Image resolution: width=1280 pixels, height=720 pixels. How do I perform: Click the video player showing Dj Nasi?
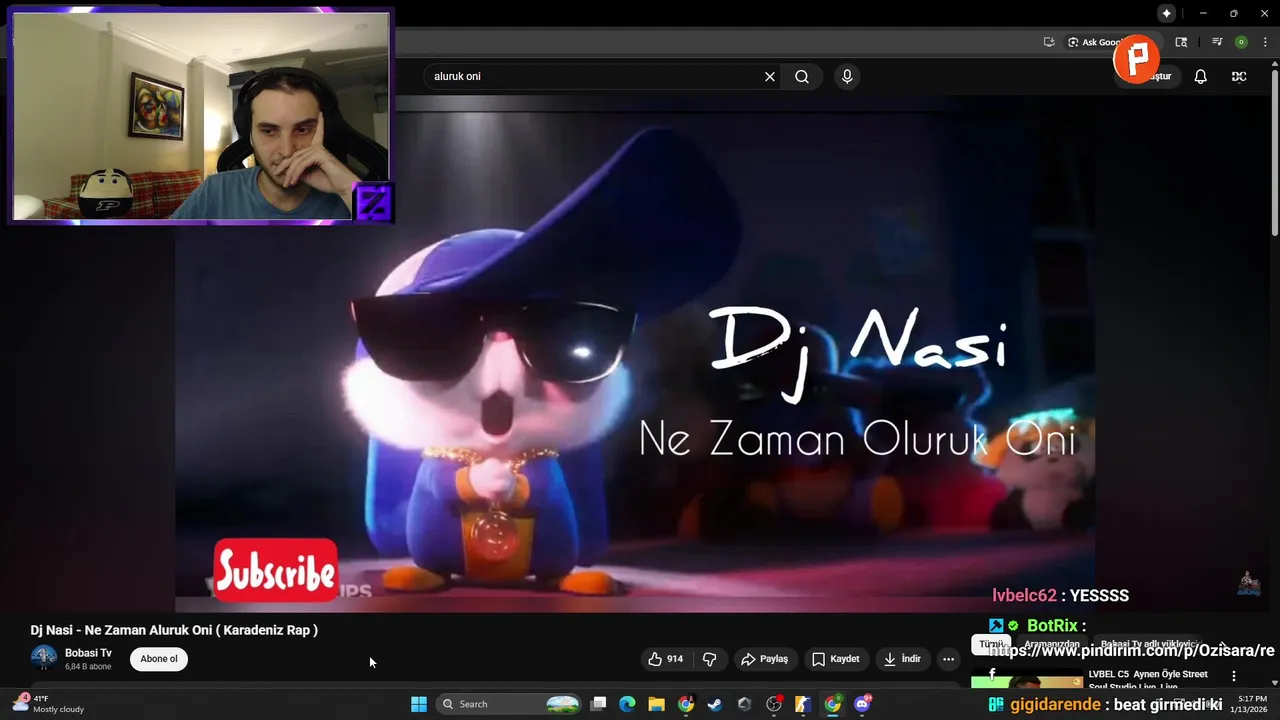[635, 355]
